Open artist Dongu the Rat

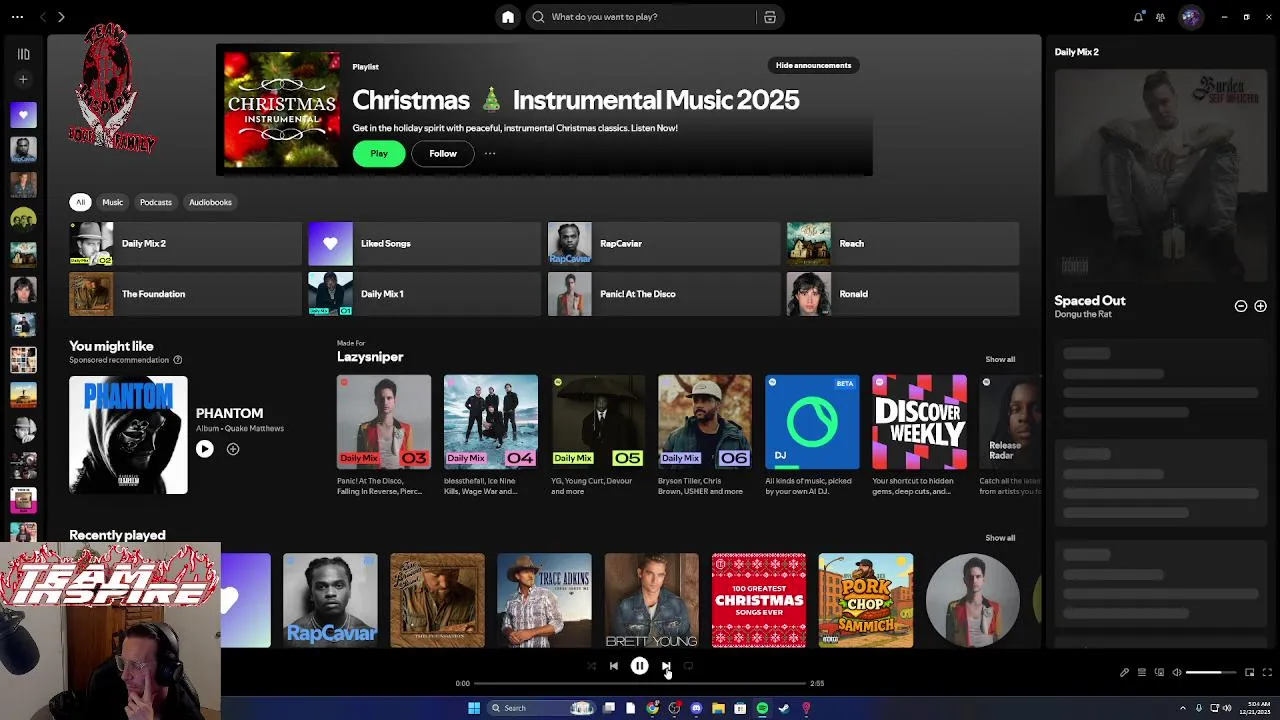(x=1083, y=314)
